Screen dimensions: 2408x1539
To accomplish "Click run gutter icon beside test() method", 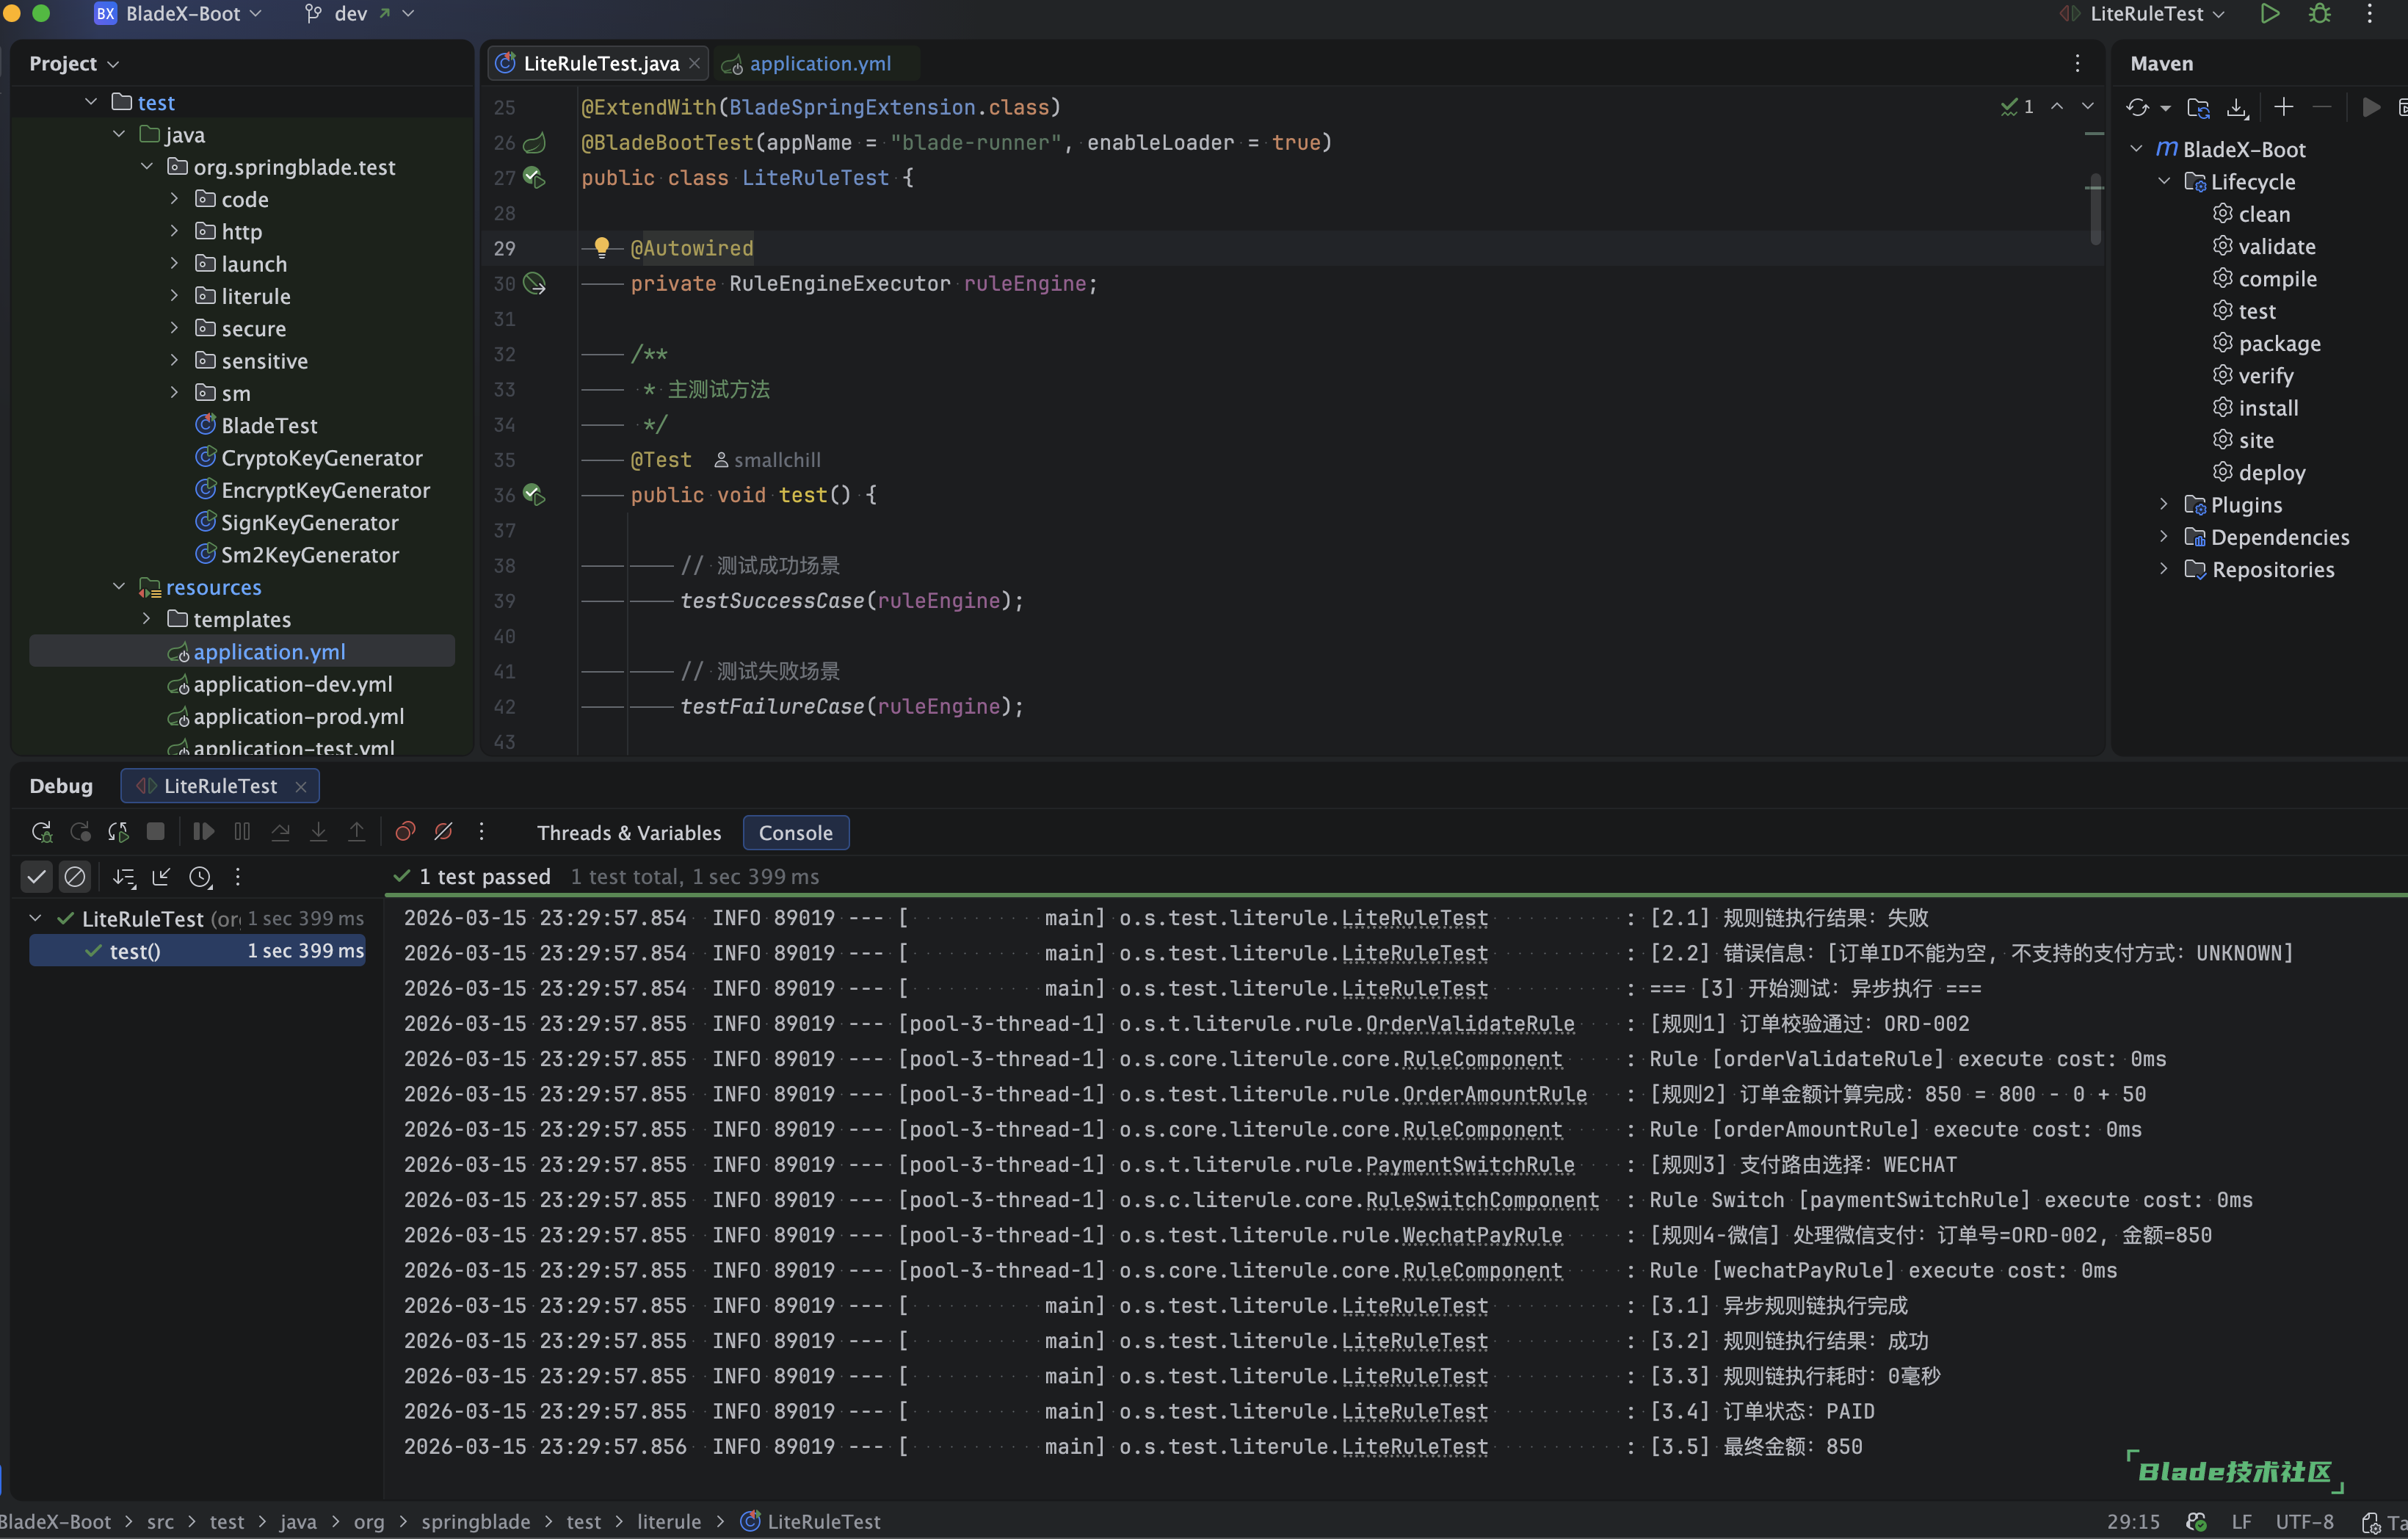I will click(x=534, y=495).
